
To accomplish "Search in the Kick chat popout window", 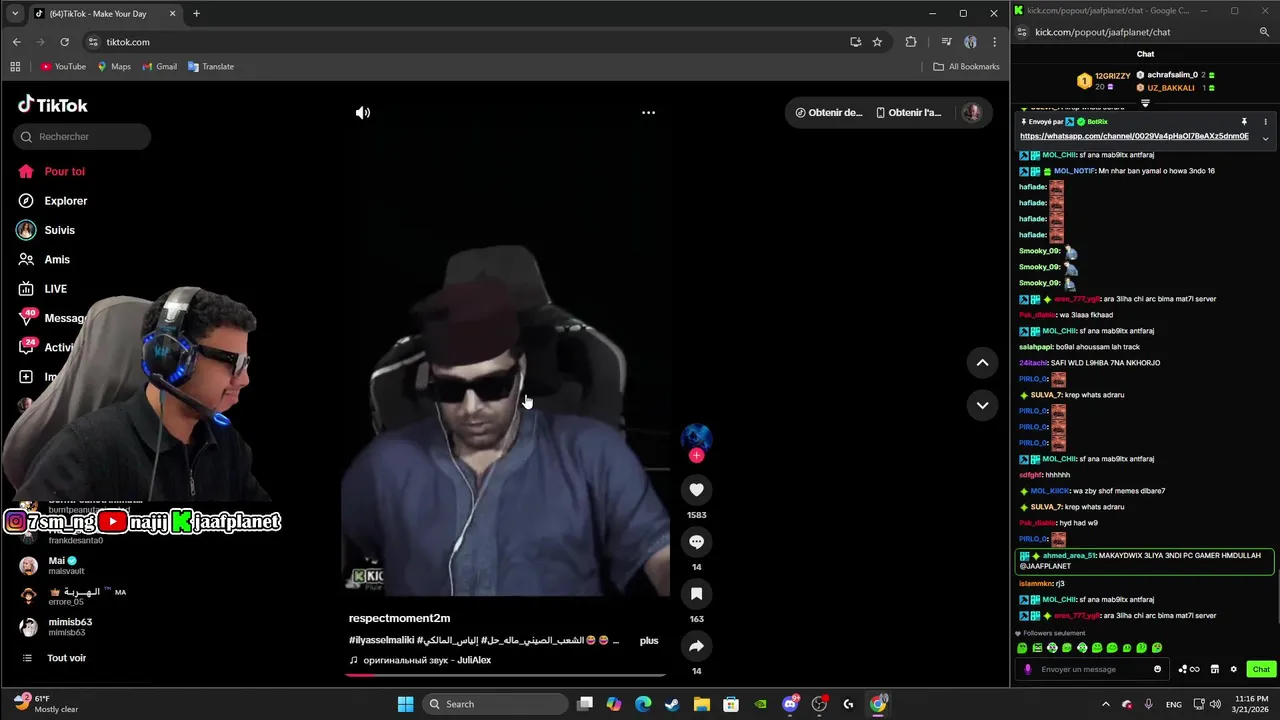I will (1264, 32).
